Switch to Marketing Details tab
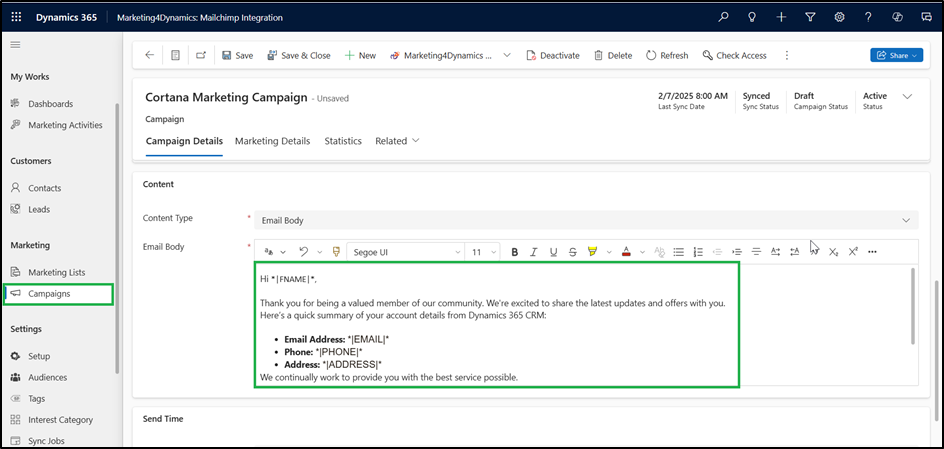 point(273,141)
